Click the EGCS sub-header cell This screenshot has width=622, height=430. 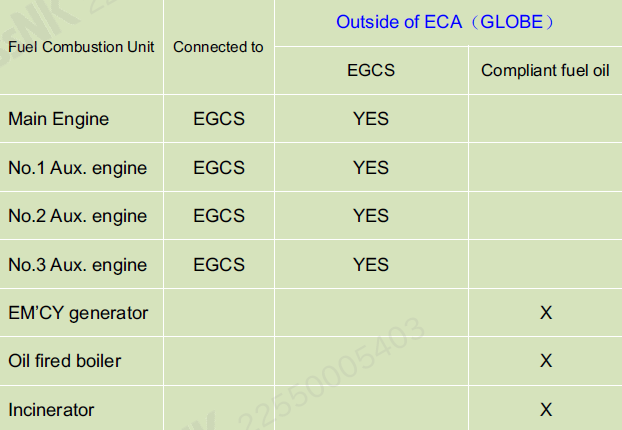pos(371,70)
